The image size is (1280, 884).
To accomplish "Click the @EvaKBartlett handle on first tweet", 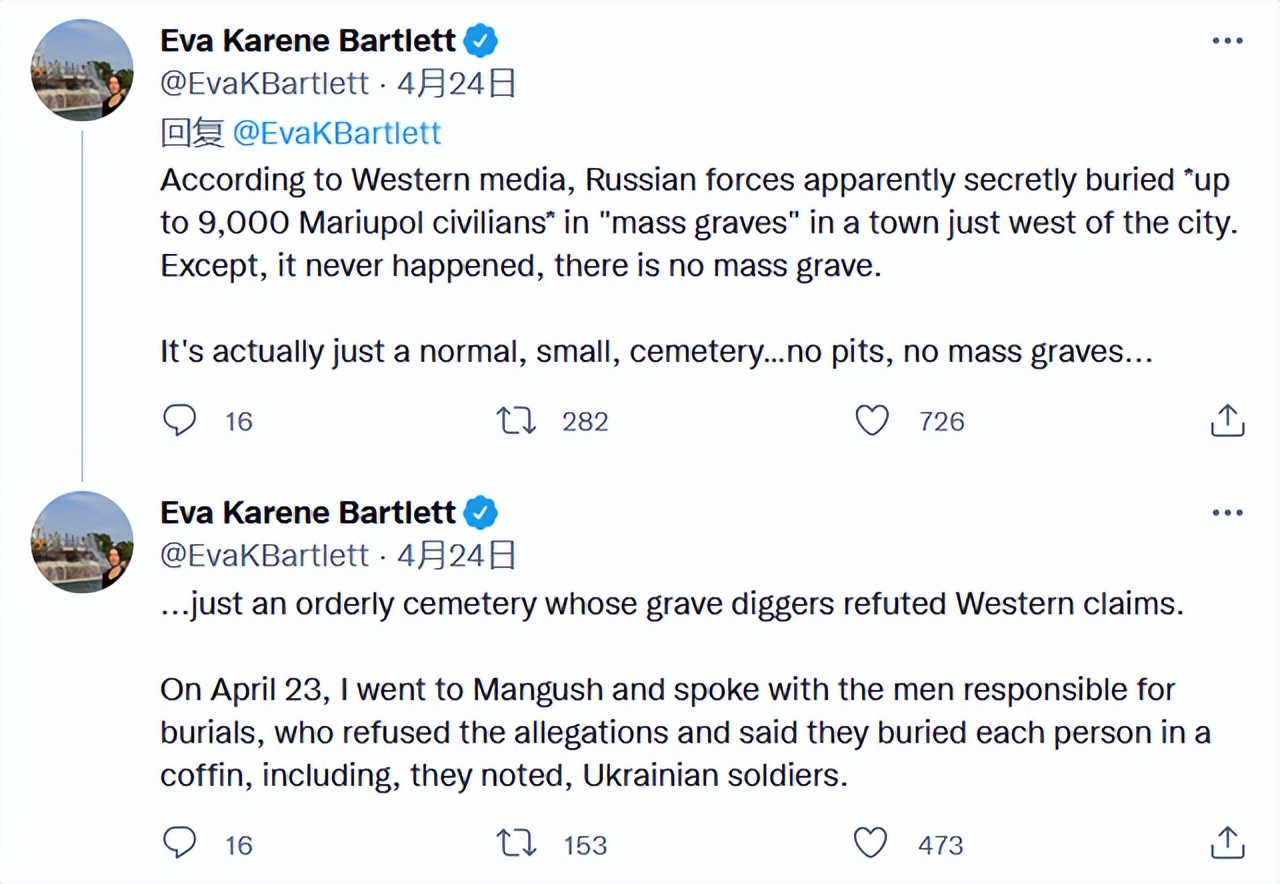I will (x=265, y=83).
